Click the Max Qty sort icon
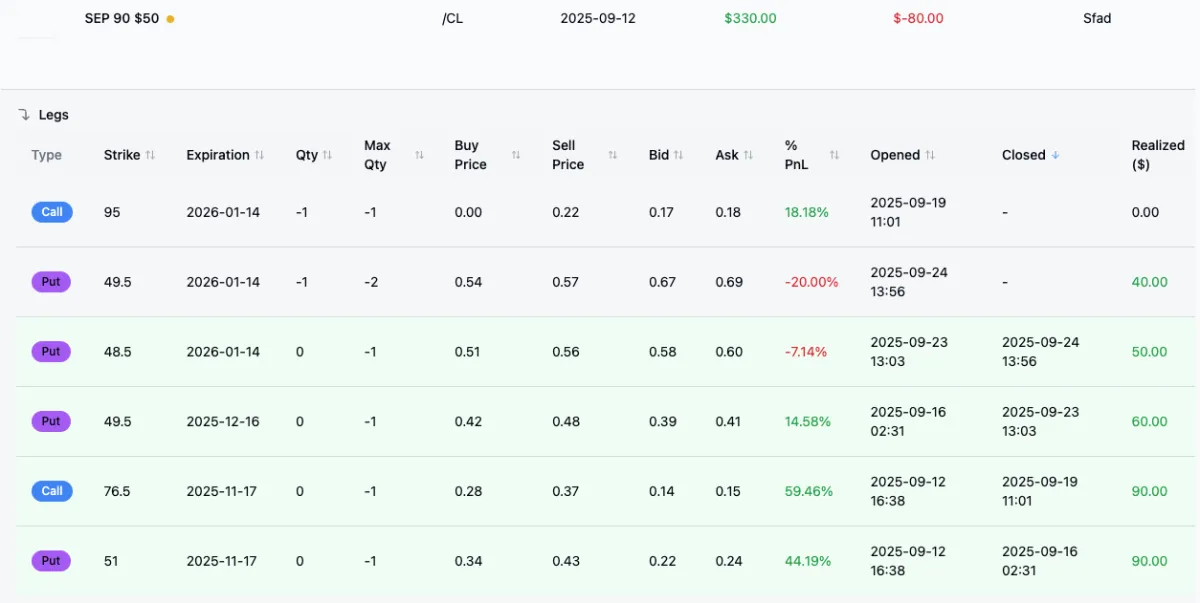 tap(419, 155)
